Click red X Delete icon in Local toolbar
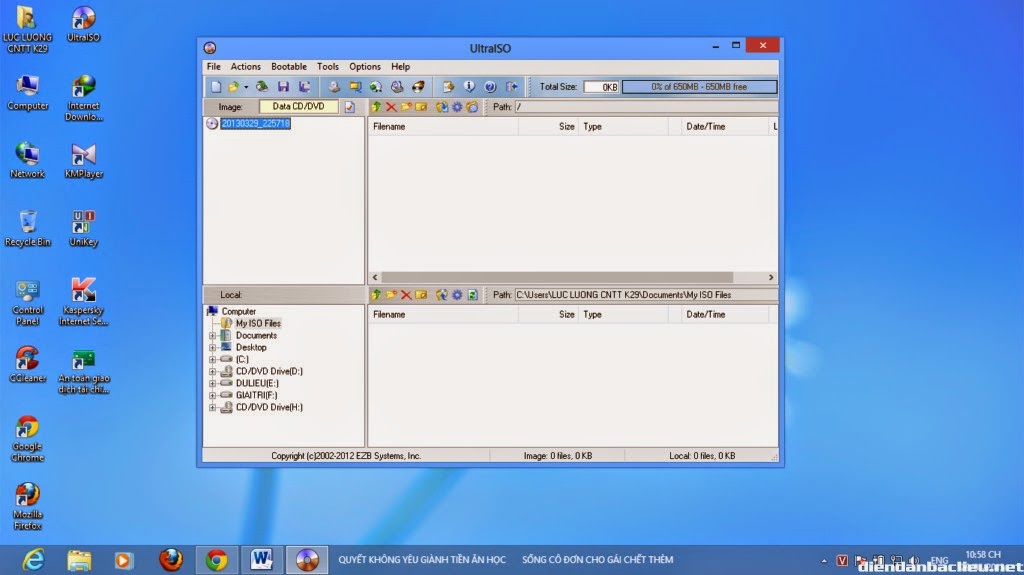Screen dimensions: 1024x575 pos(406,295)
